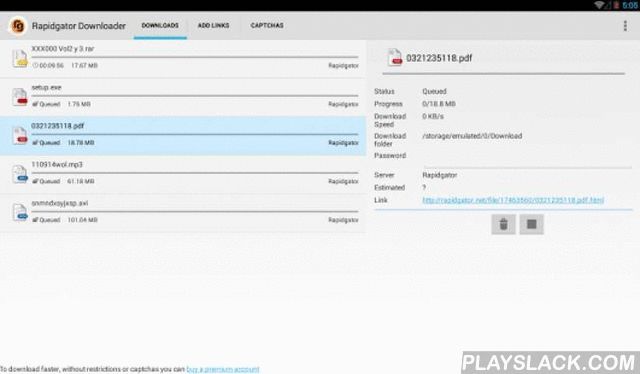The width and height of the screenshot is (640, 374).
Task: Click the status bar clock
Action: click(630, 5)
